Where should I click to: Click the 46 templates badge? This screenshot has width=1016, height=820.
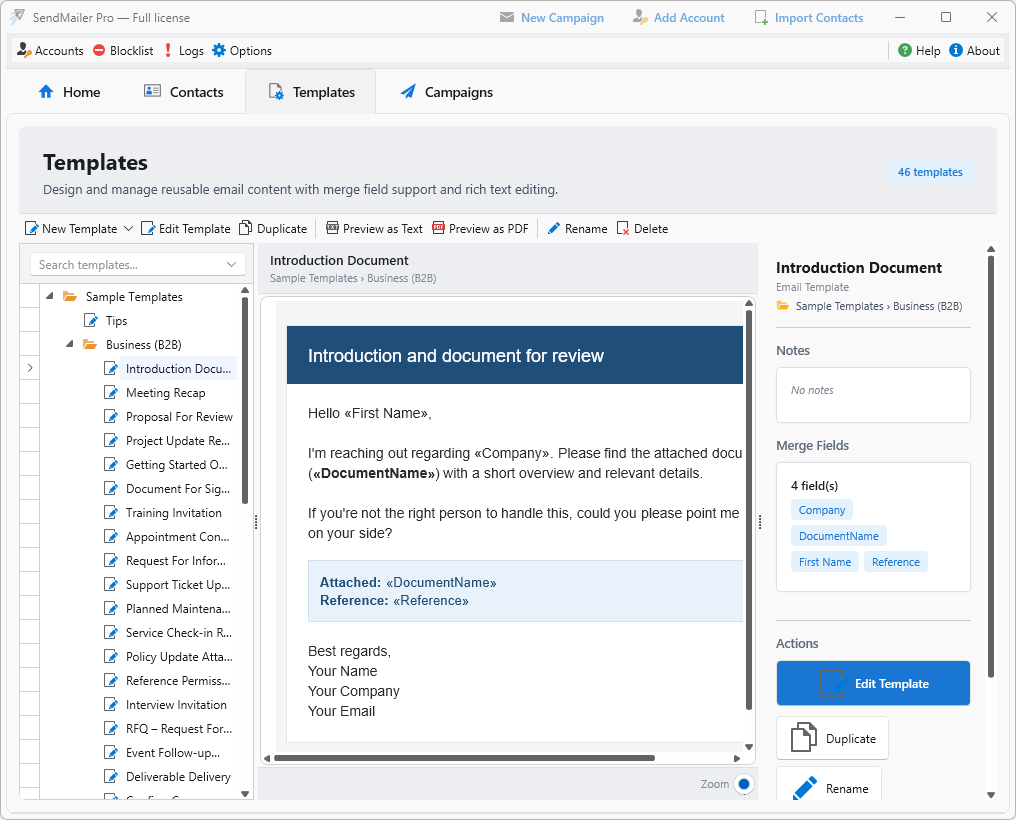[x=929, y=171]
